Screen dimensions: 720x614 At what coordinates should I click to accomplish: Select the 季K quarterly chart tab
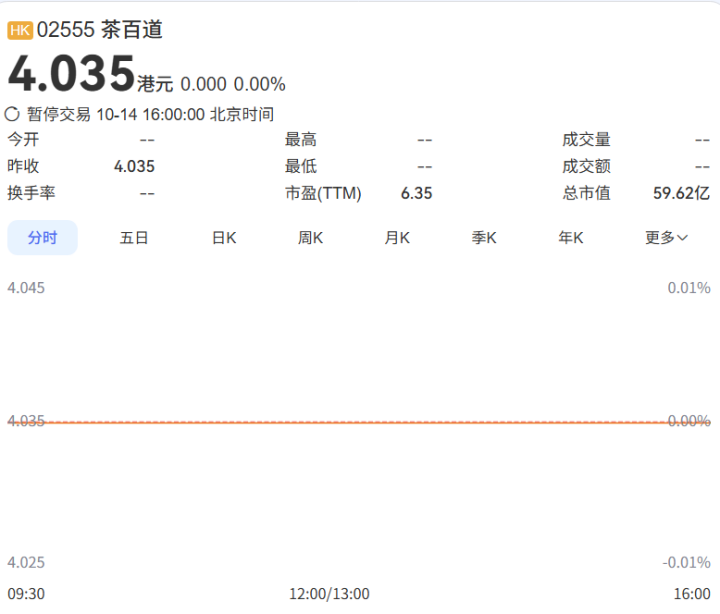click(484, 238)
